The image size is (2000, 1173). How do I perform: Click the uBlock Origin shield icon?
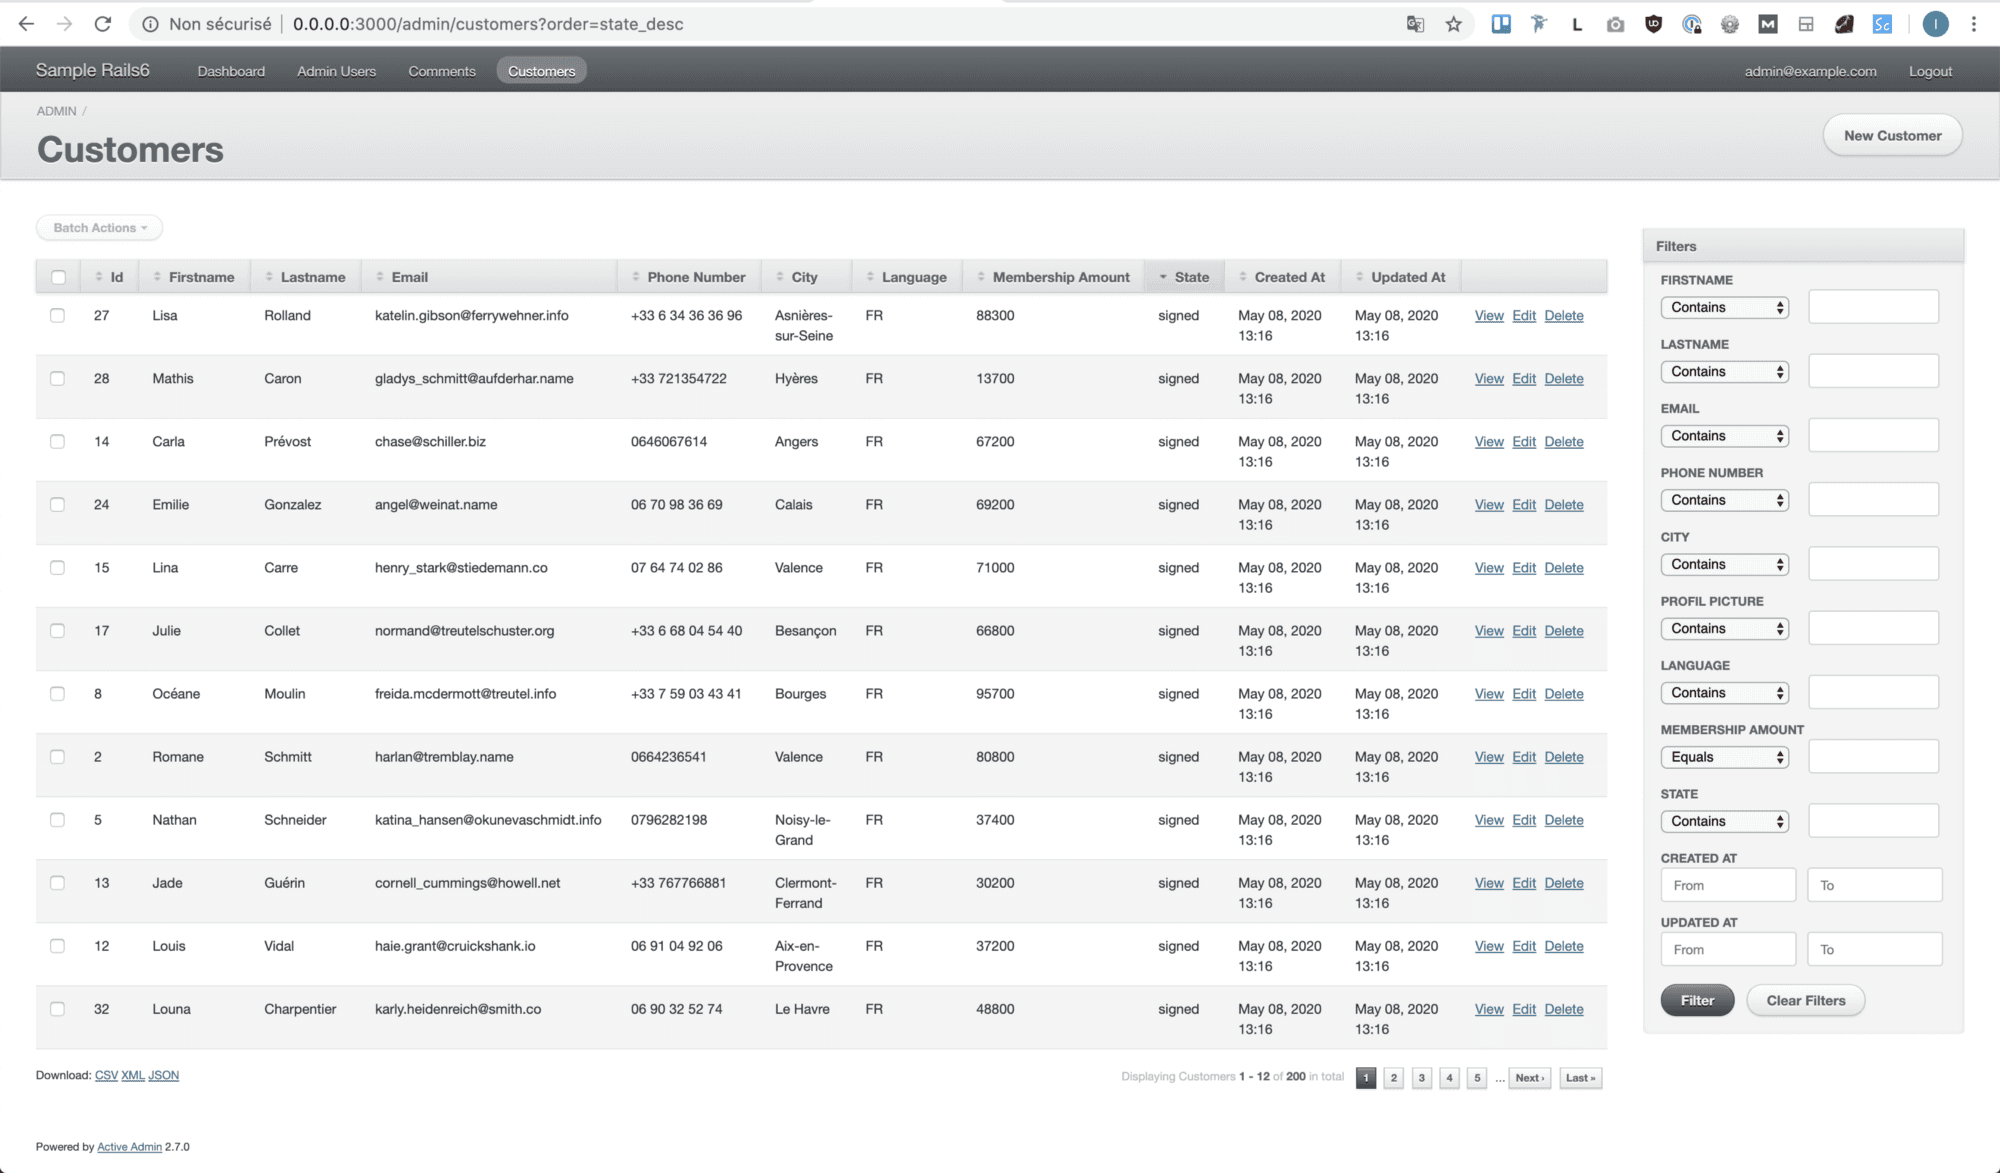click(1653, 23)
